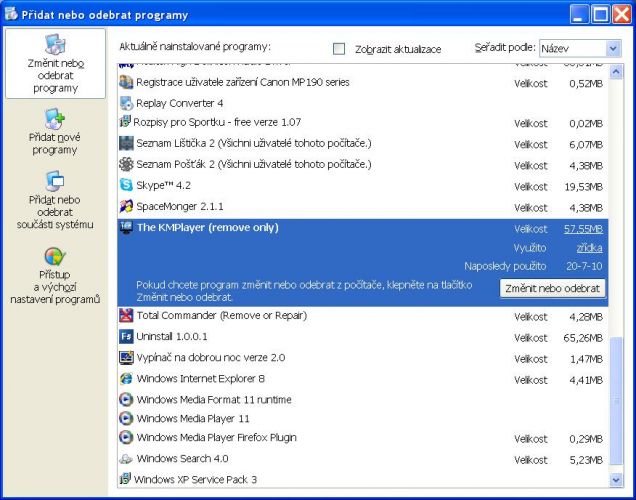The height and width of the screenshot is (500, 636).
Task: Open Přístup a výchozí nastavení programů
Action: [x=55, y=276]
